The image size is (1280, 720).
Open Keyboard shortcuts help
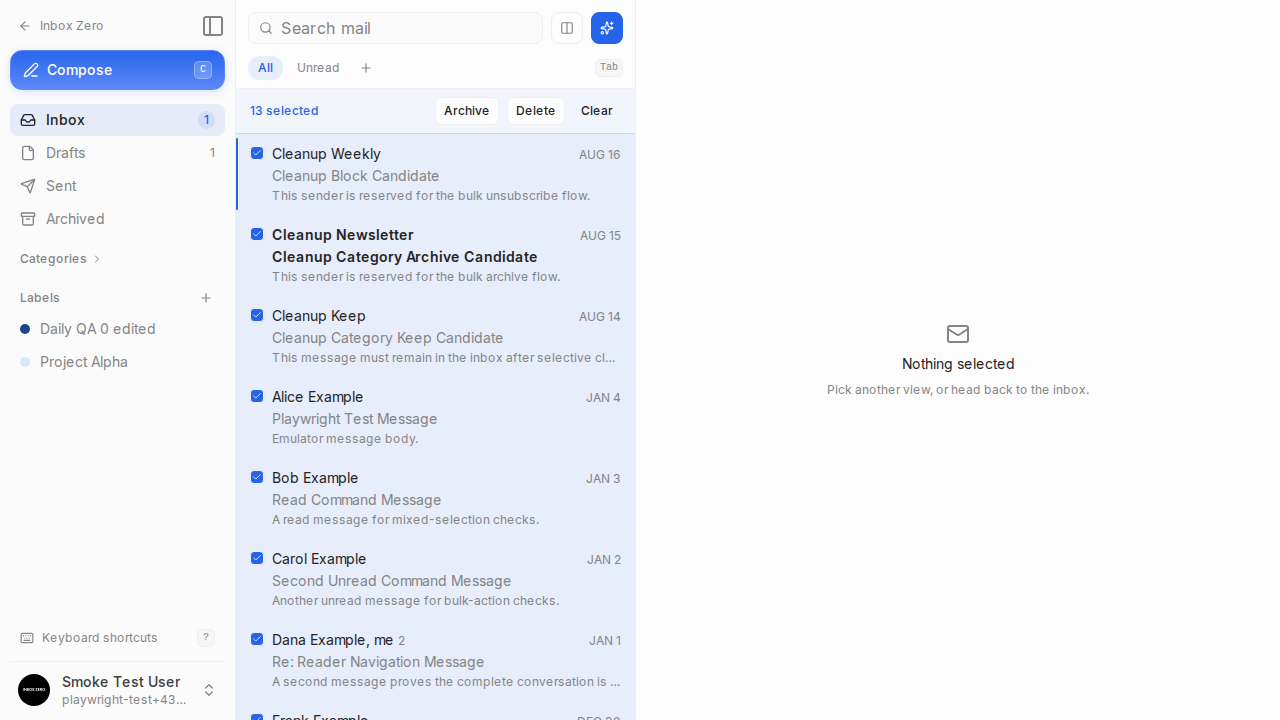[117, 638]
